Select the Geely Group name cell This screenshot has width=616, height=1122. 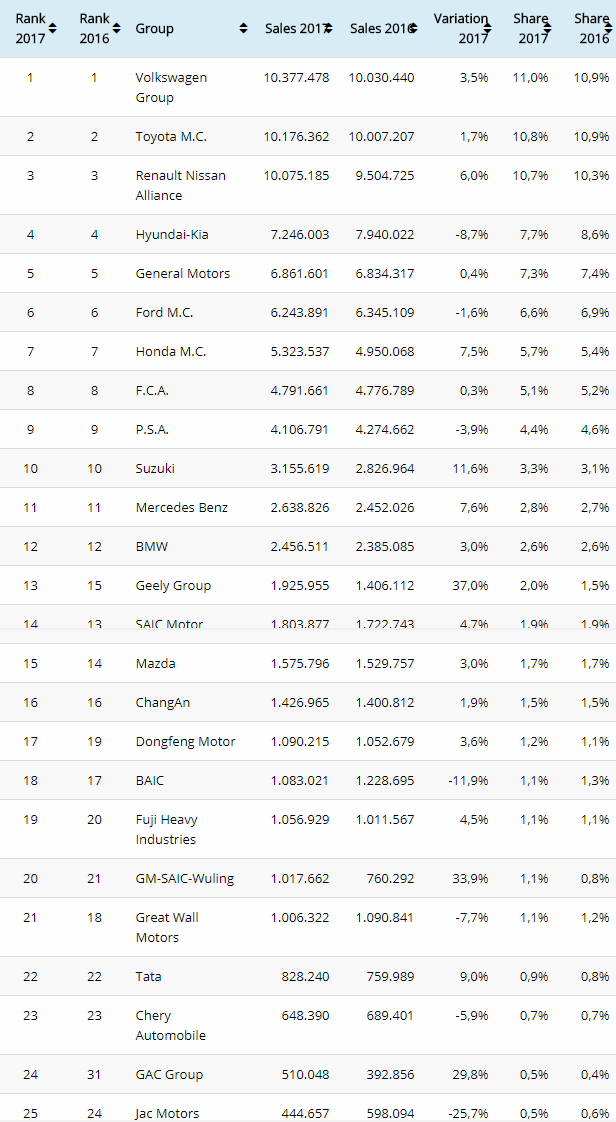(x=173, y=585)
